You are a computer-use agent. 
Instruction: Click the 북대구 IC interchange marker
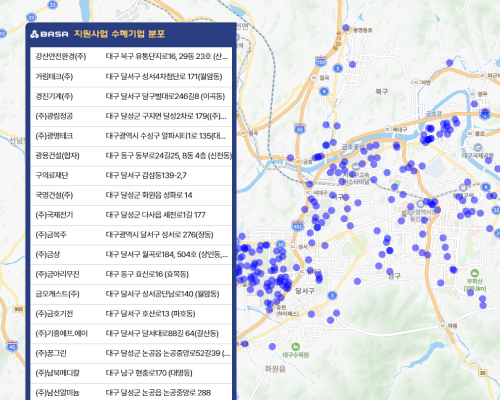pos(387,129)
